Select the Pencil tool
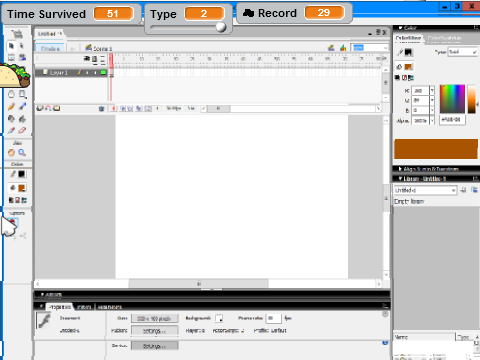Image resolution: width=480 pixels, height=360 pixels. point(11,106)
